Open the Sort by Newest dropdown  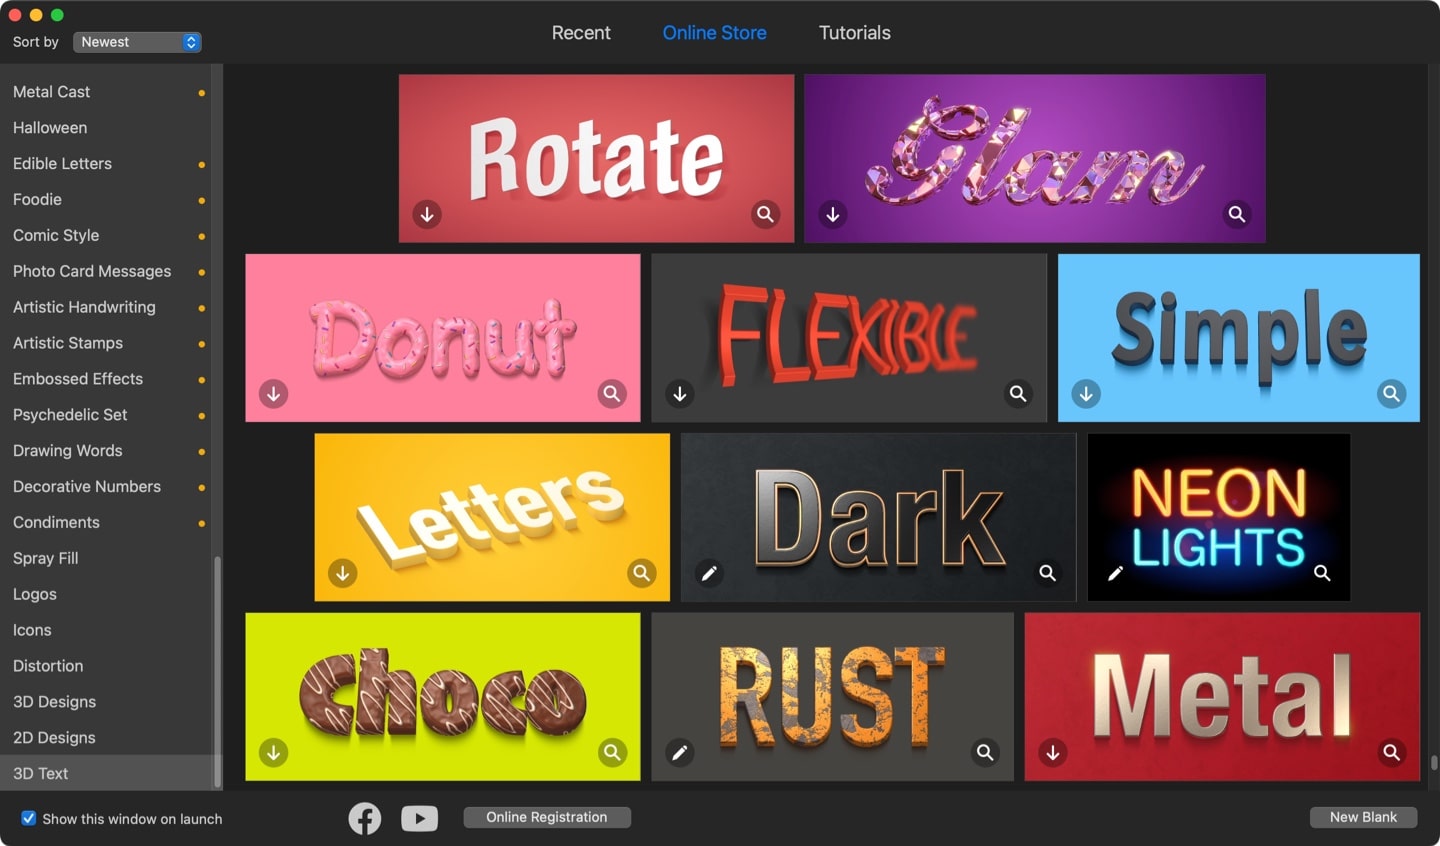click(x=137, y=42)
